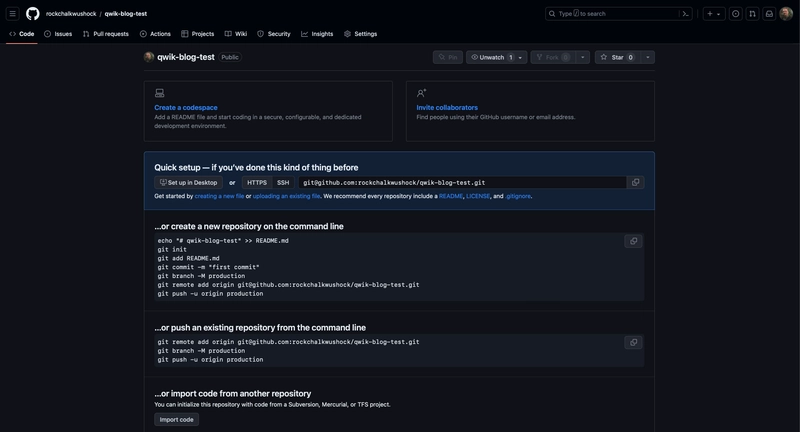Viewport: 800px width, 432px height.
Task: Expand the Fork options dropdown arrow
Action: pyautogui.click(x=583, y=57)
